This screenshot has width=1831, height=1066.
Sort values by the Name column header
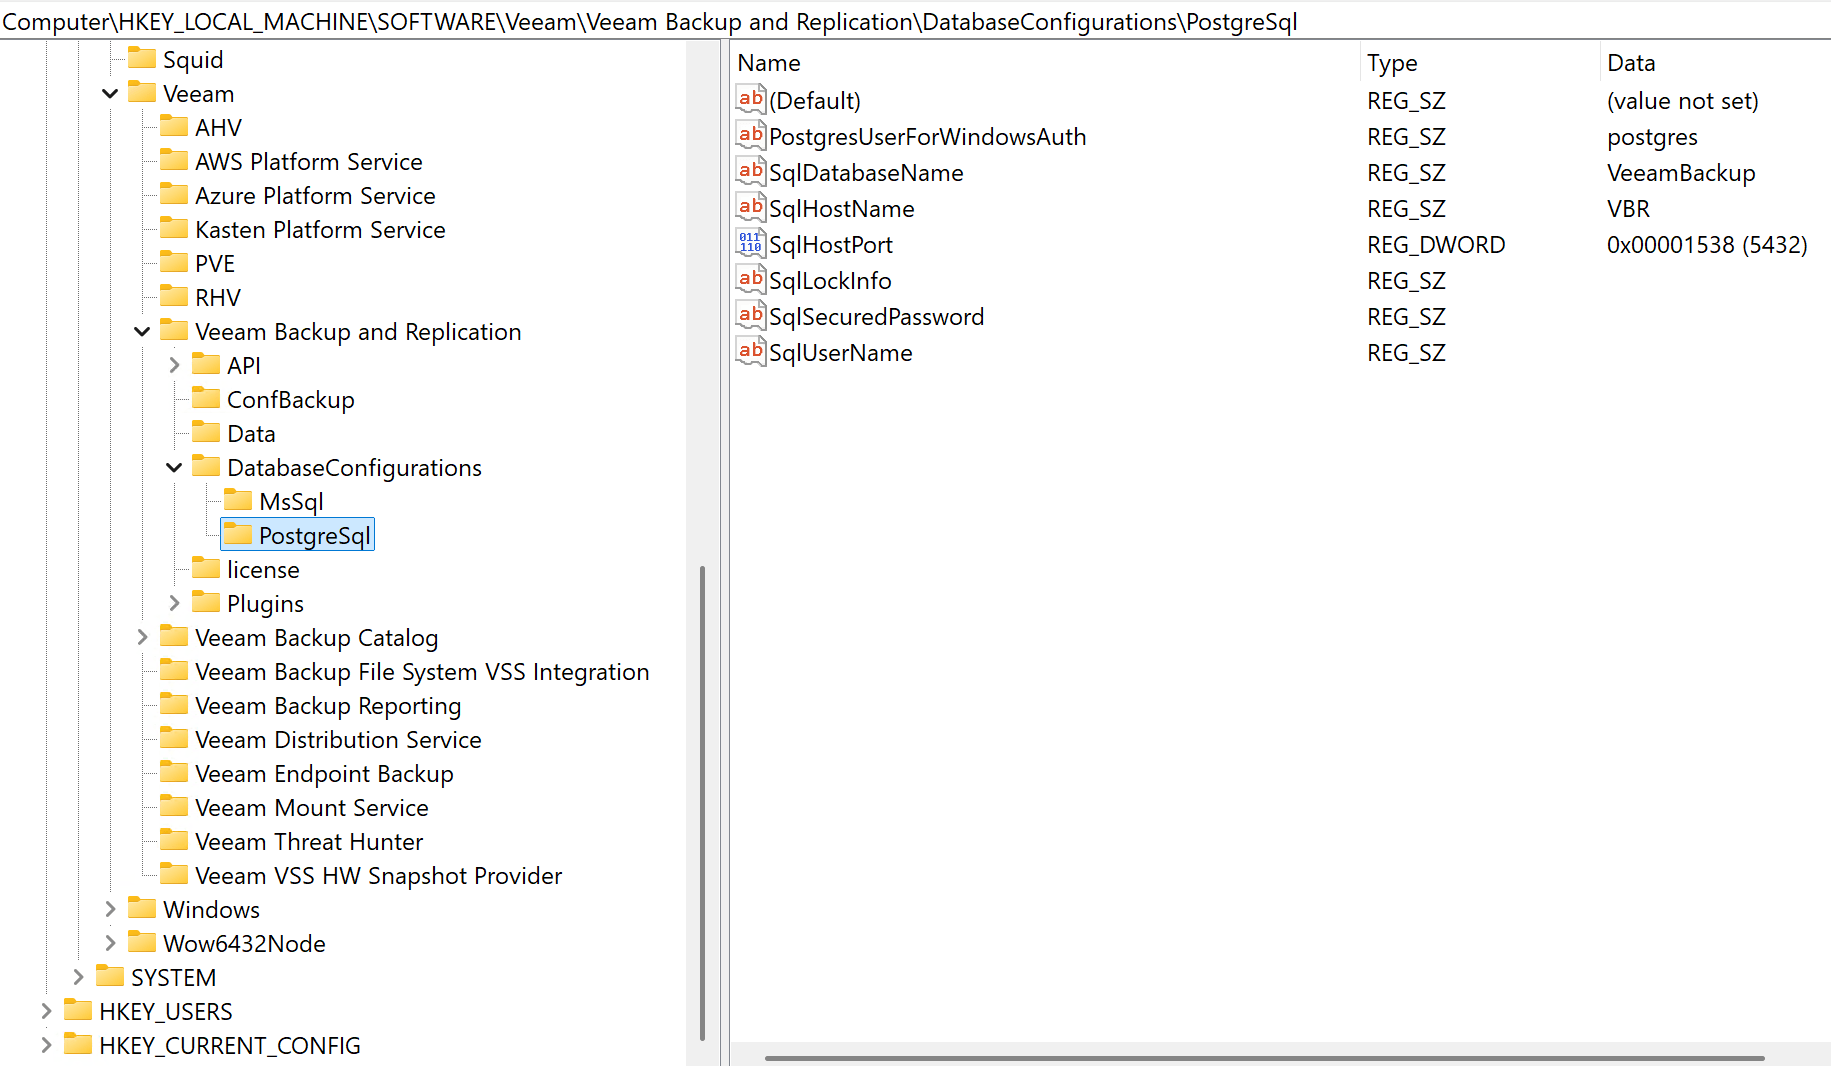1044,62
